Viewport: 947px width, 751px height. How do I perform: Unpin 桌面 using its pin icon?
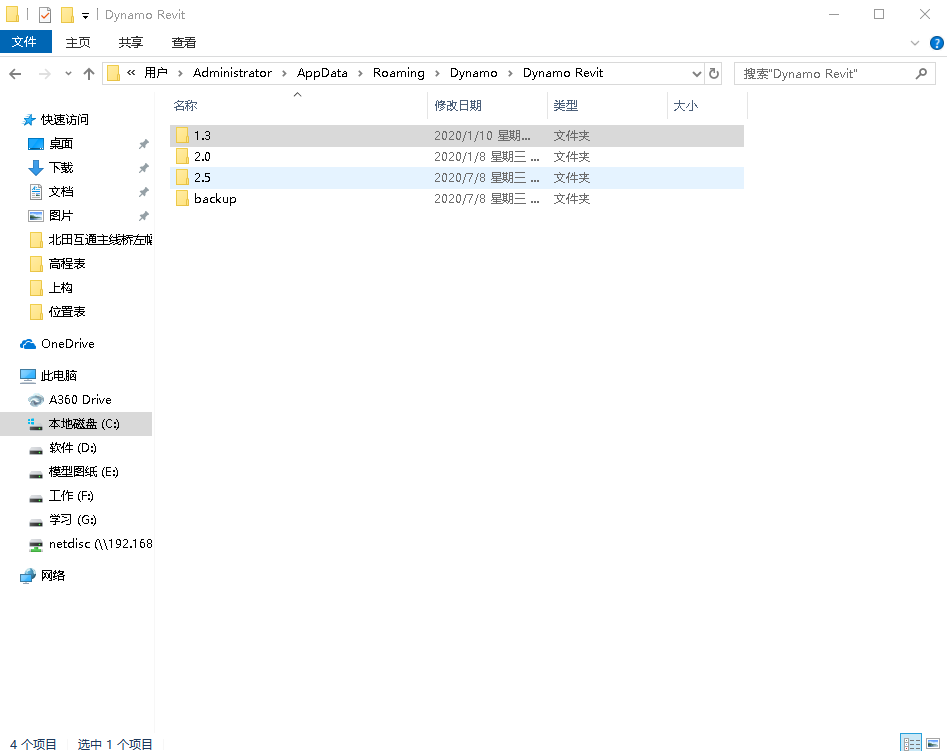point(143,144)
